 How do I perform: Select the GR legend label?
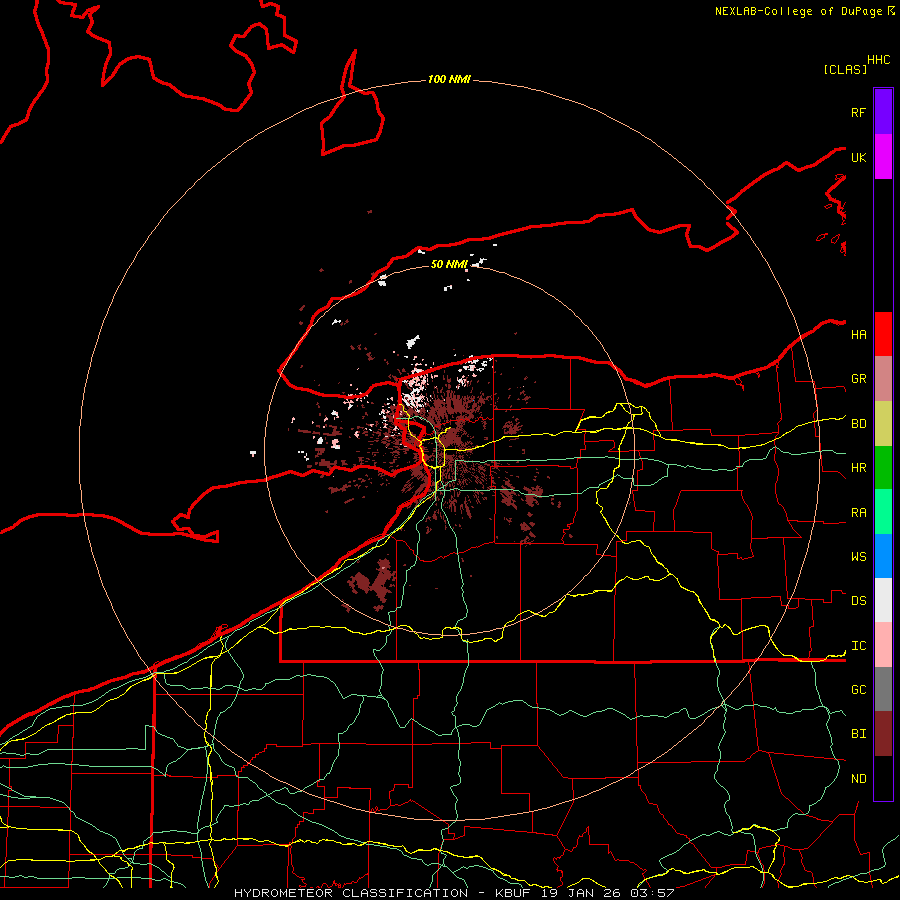coord(859,379)
